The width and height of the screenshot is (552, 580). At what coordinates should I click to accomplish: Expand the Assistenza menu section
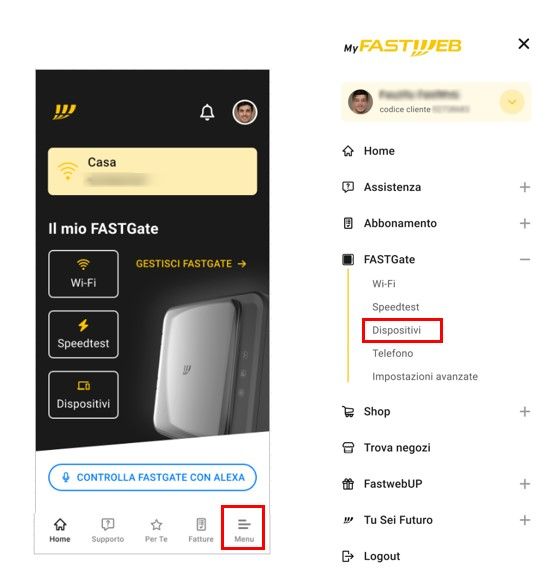pos(525,187)
